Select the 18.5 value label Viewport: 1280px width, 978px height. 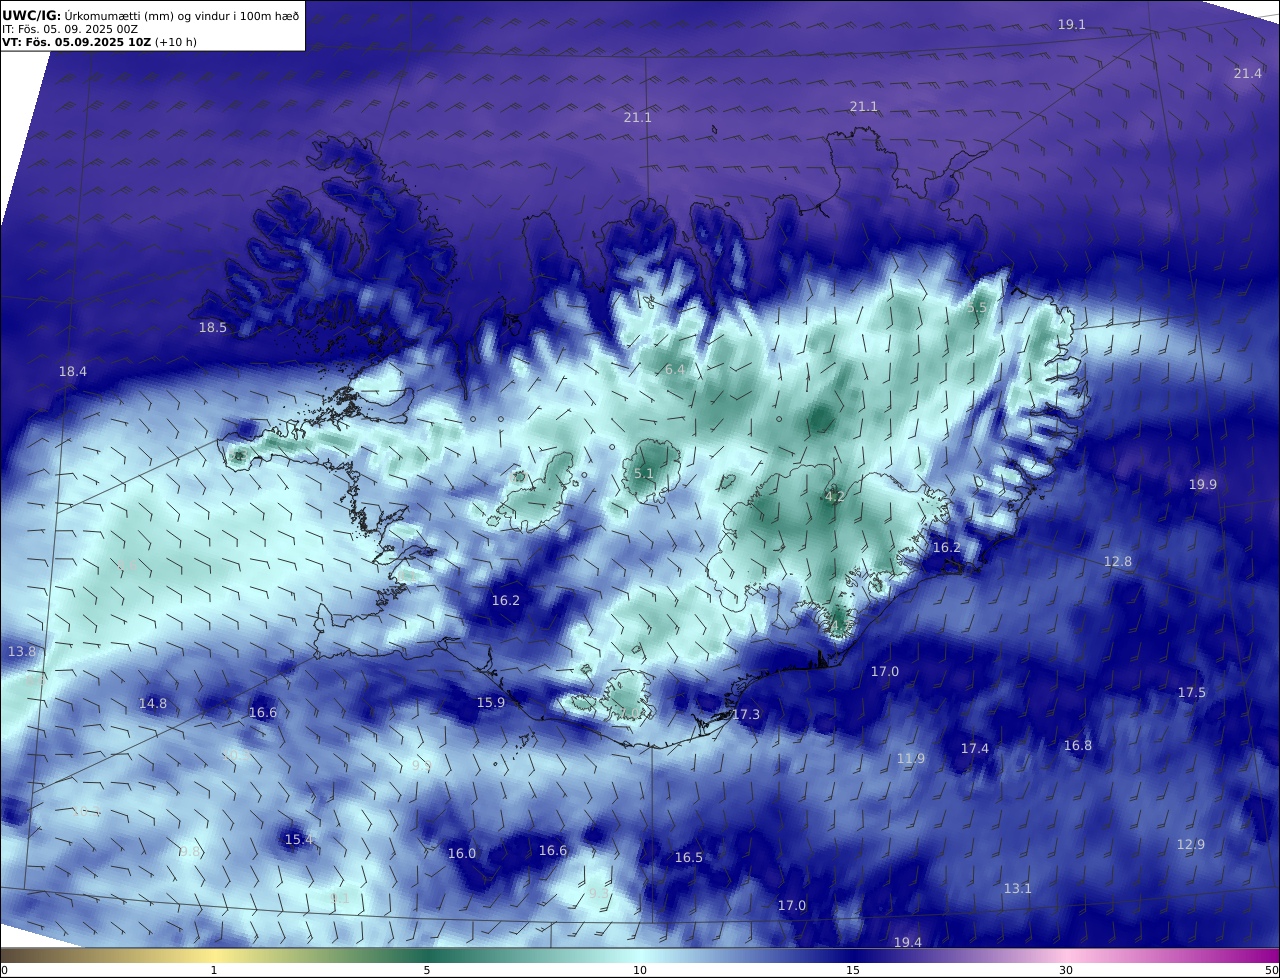[x=212, y=327]
